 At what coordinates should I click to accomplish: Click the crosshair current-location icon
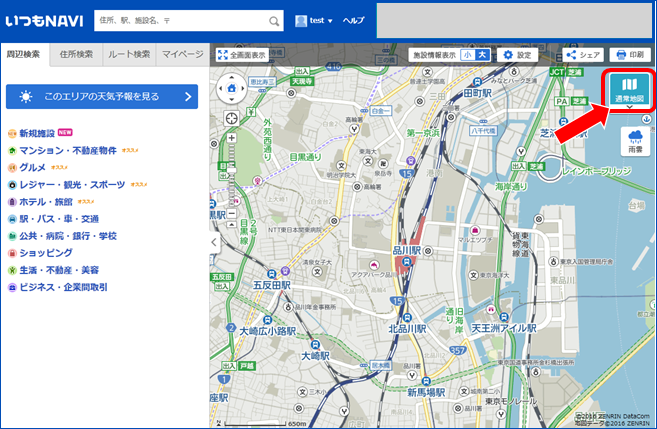click(231, 119)
